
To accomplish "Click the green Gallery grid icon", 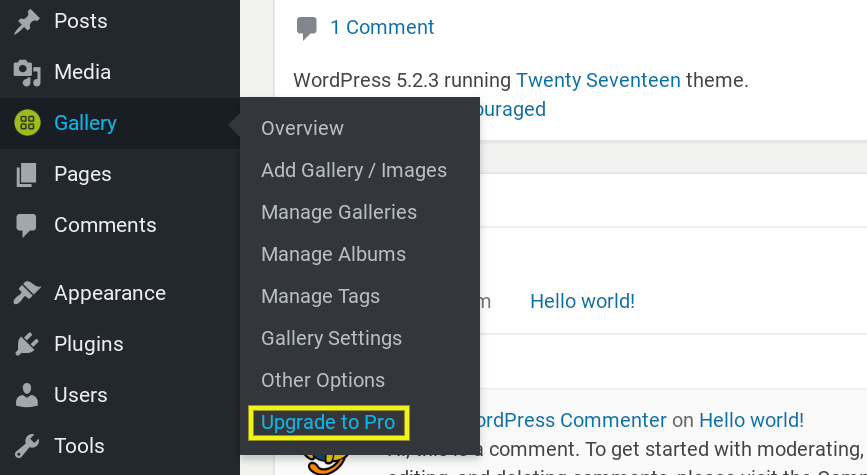I will coord(27,123).
